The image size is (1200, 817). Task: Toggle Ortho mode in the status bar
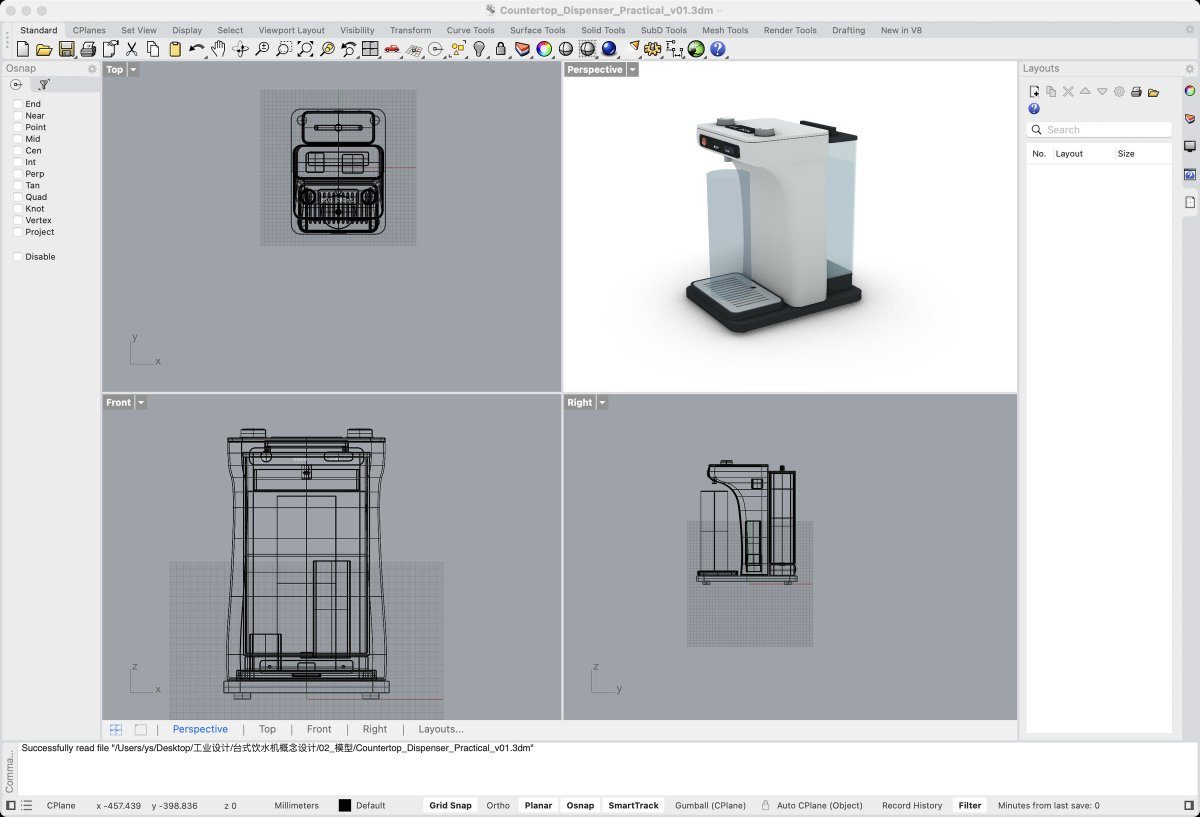(498, 806)
